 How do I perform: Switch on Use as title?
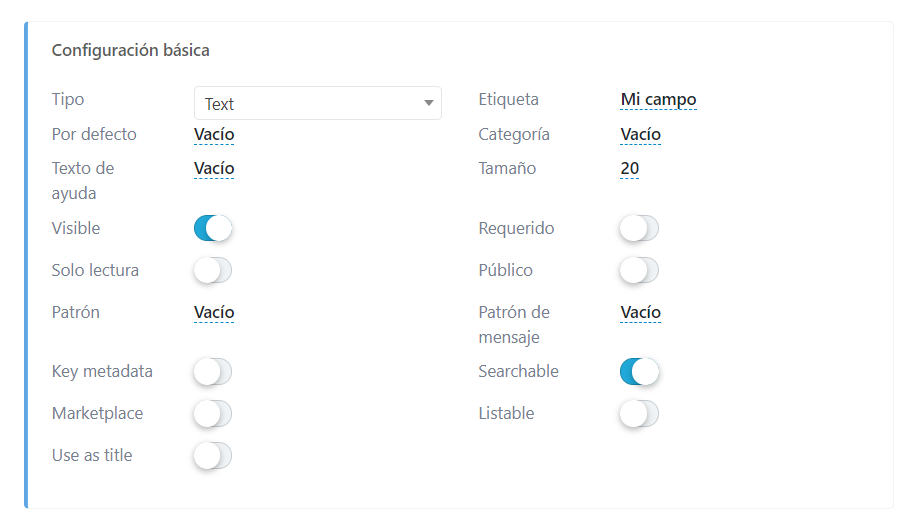pyautogui.click(x=213, y=456)
